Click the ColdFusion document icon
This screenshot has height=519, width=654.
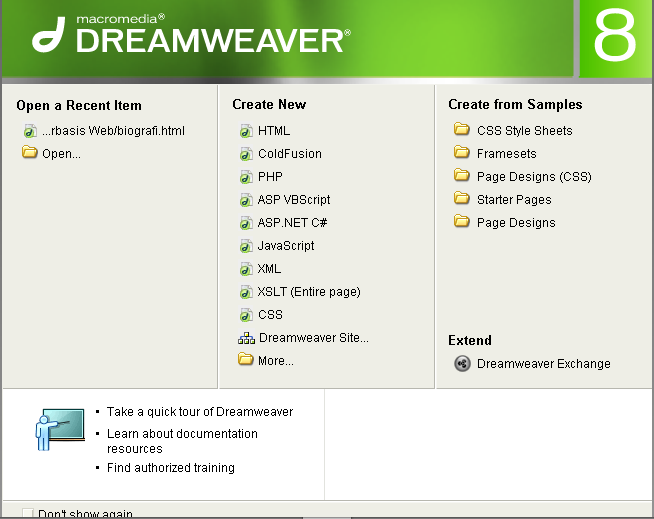pos(246,154)
